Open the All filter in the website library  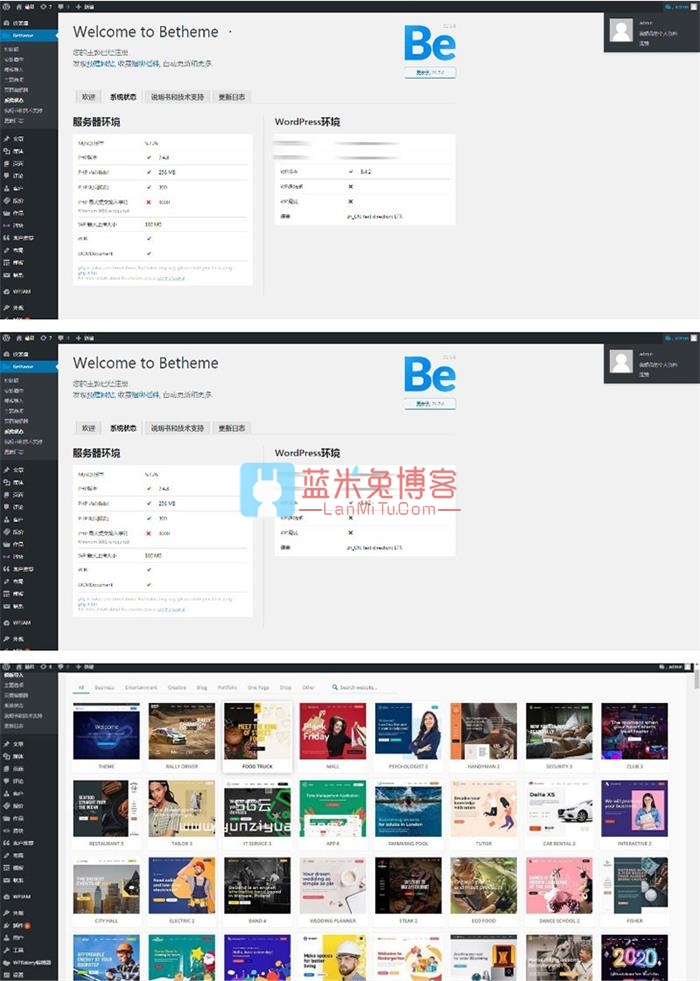tap(81, 687)
